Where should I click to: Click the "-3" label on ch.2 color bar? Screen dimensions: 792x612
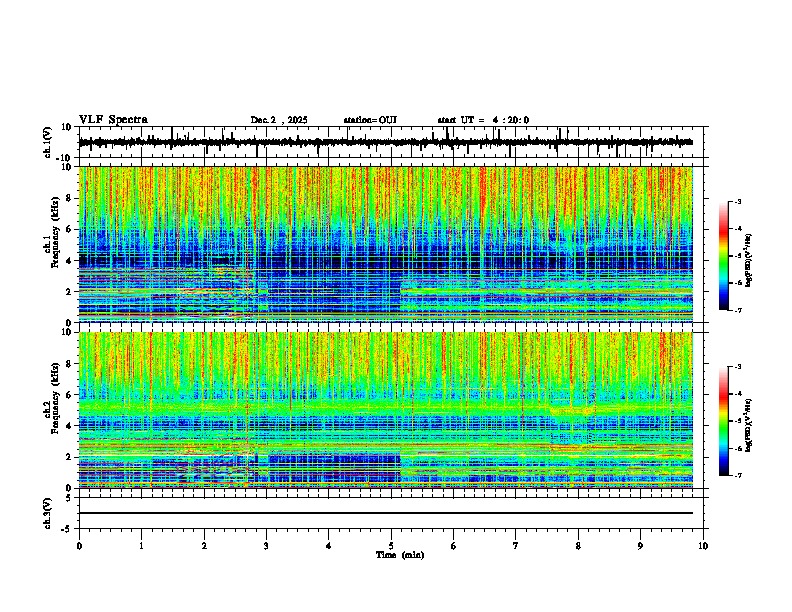pyautogui.click(x=737, y=367)
